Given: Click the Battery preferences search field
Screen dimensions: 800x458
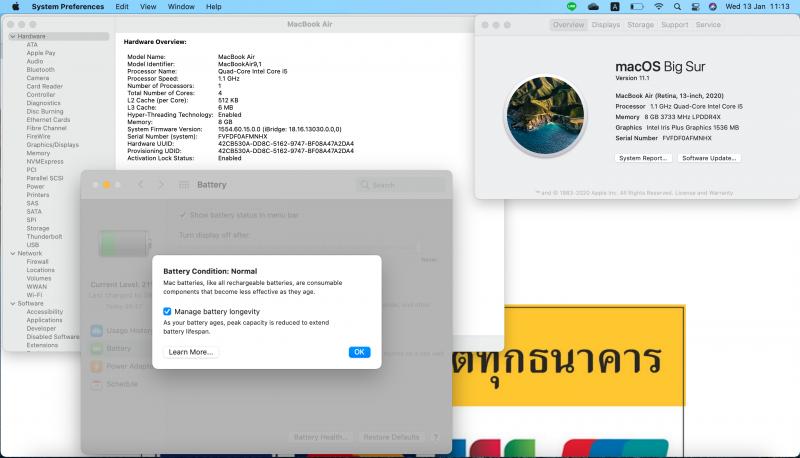Looking at the screenshot, I should click(401, 185).
